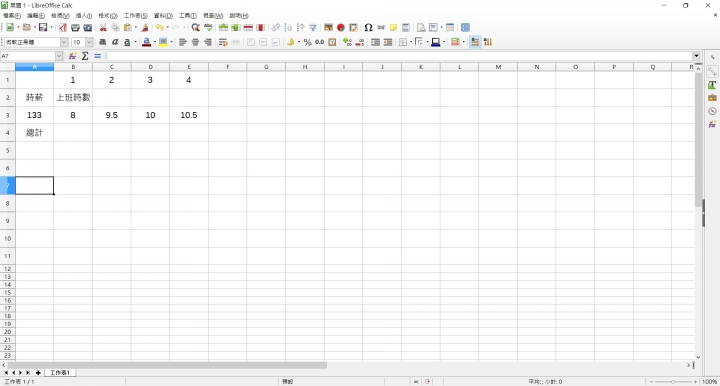720x386 pixels.
Task: Toggle AutoFilter funnel icon
Action: coord(313,28)
